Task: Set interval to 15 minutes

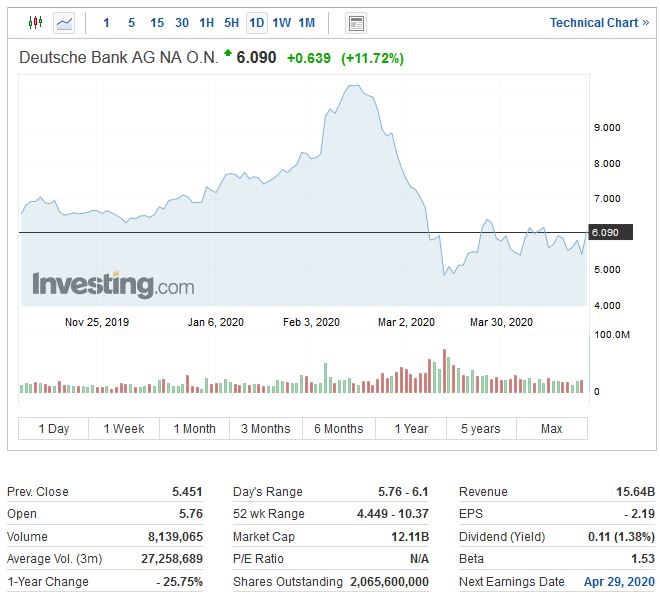Action: tap(157, 23)
